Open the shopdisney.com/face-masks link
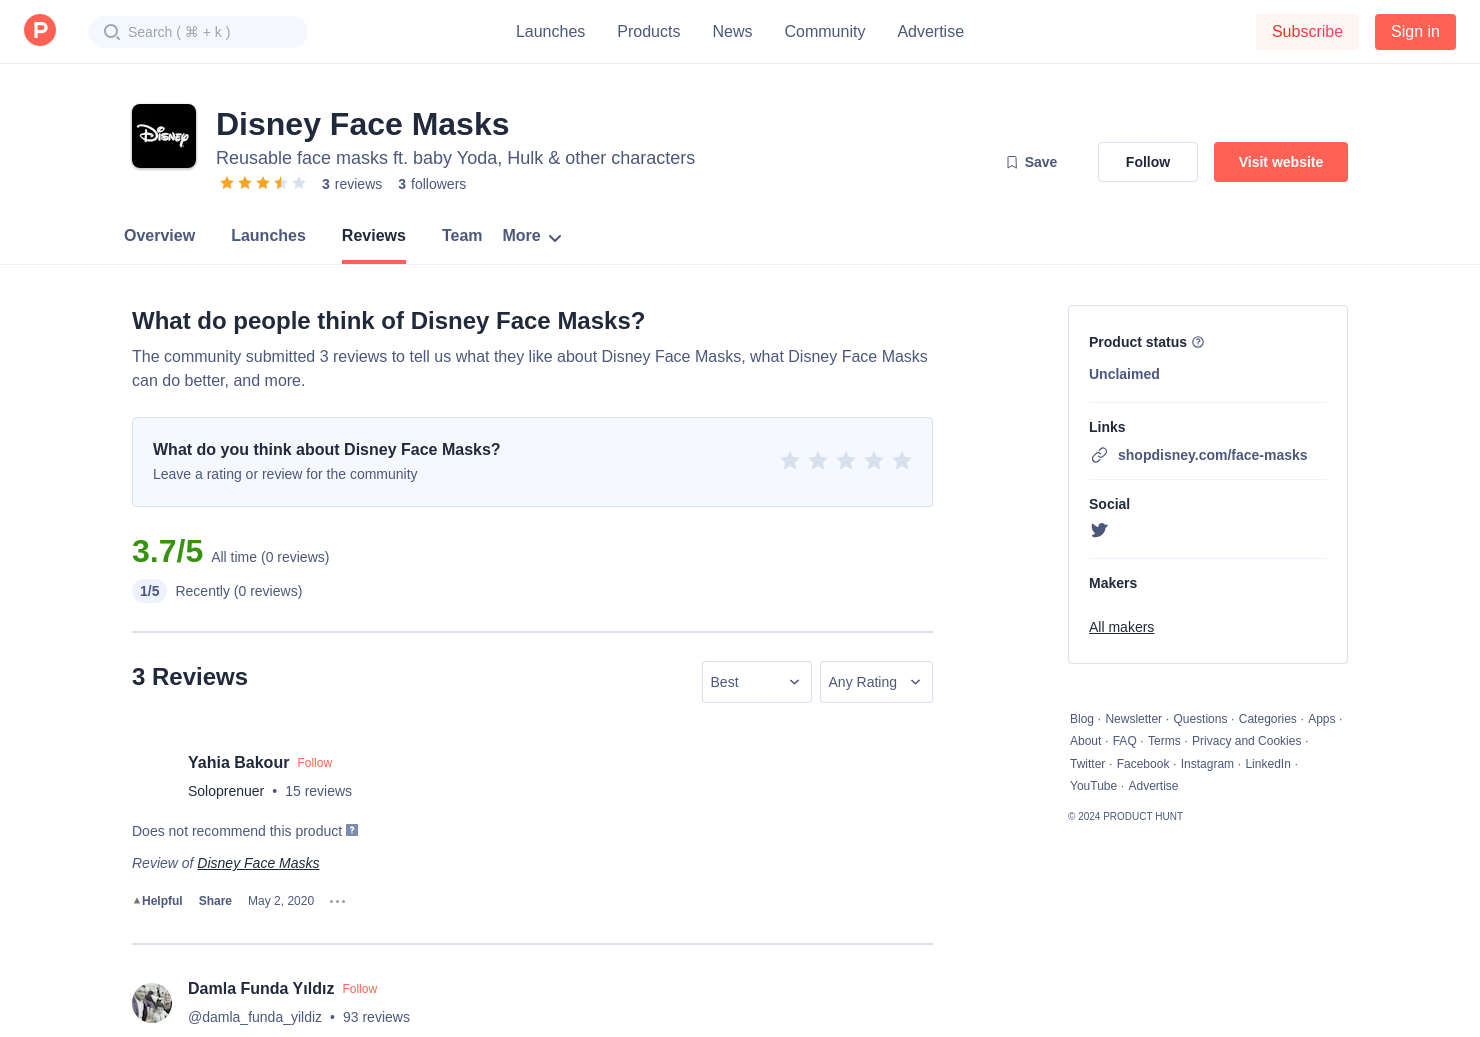 (x=1212, y=455)
